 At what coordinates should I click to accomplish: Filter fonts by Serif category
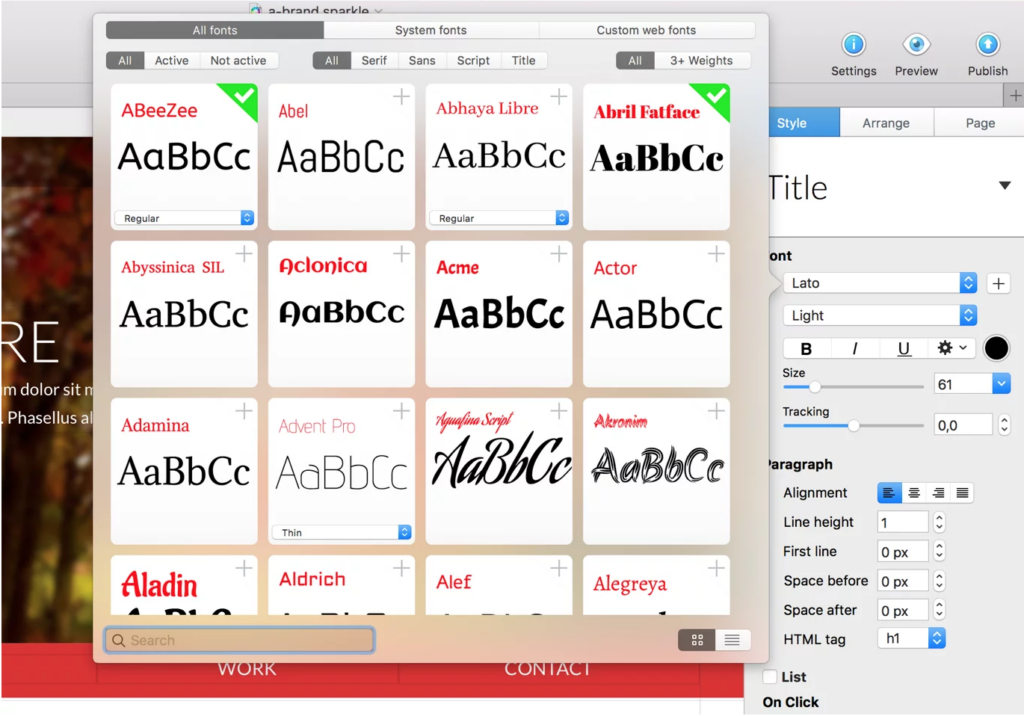click(374, 61)
